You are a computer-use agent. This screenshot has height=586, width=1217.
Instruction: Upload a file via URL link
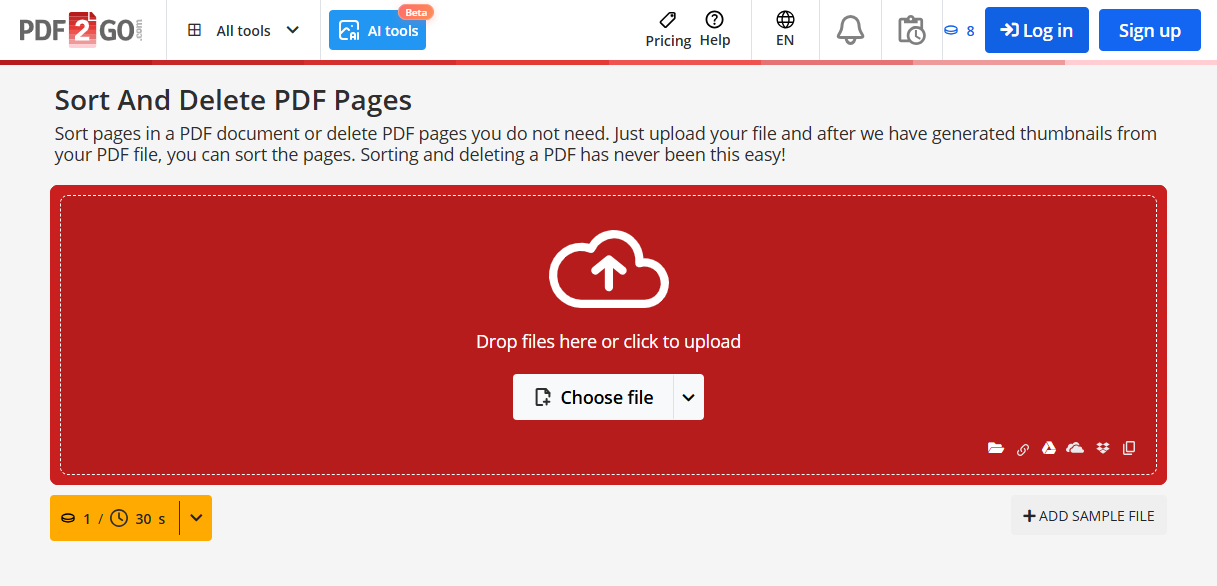coord(1023,448)
